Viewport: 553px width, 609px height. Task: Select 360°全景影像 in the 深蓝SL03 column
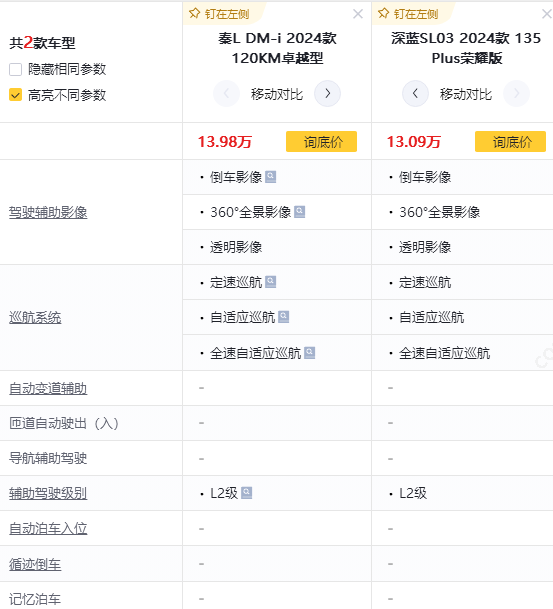[440, 212]
